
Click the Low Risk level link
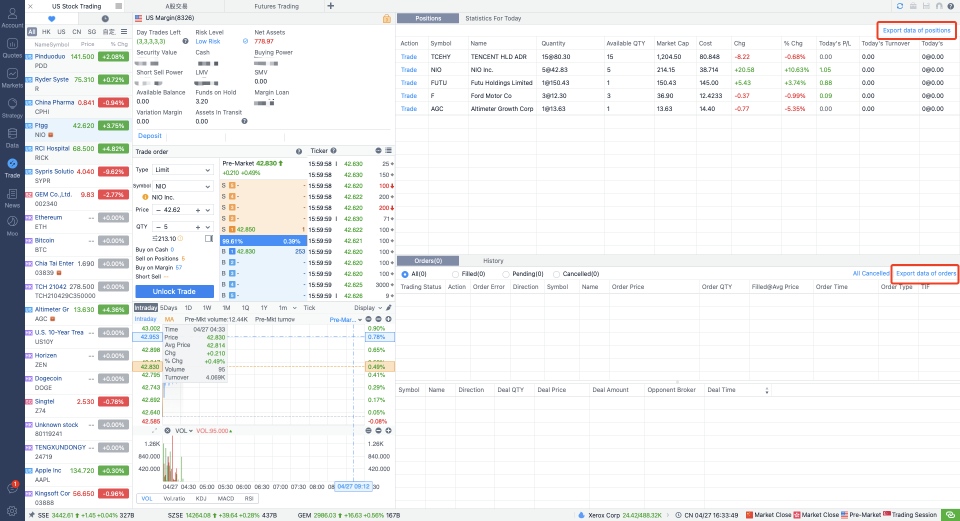(x=208, y=42)
